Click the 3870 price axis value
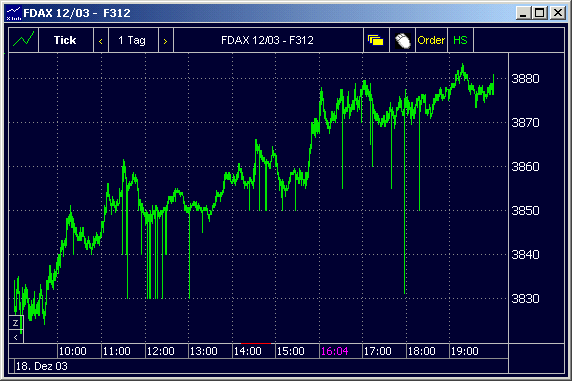 (x=525, y=123)
